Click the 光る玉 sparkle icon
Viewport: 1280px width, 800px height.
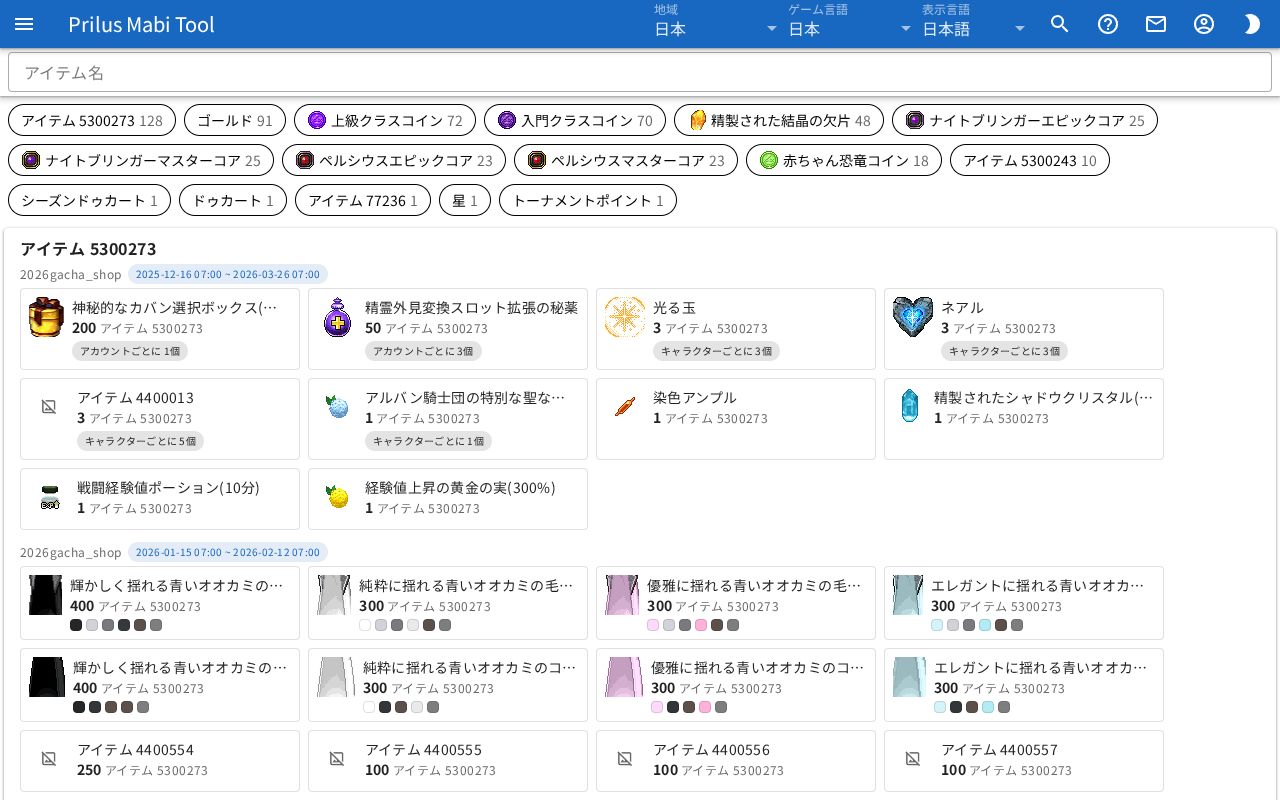625,317
